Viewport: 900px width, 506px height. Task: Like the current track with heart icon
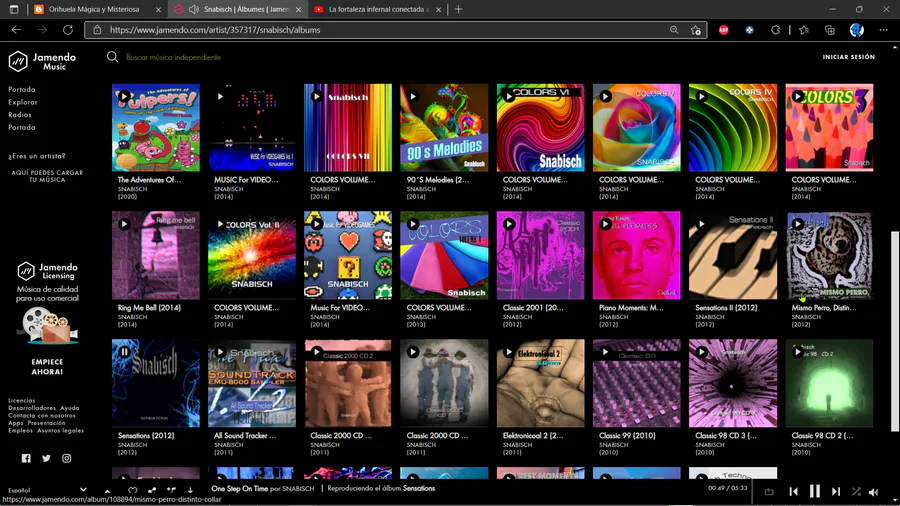tap(133, 490)
